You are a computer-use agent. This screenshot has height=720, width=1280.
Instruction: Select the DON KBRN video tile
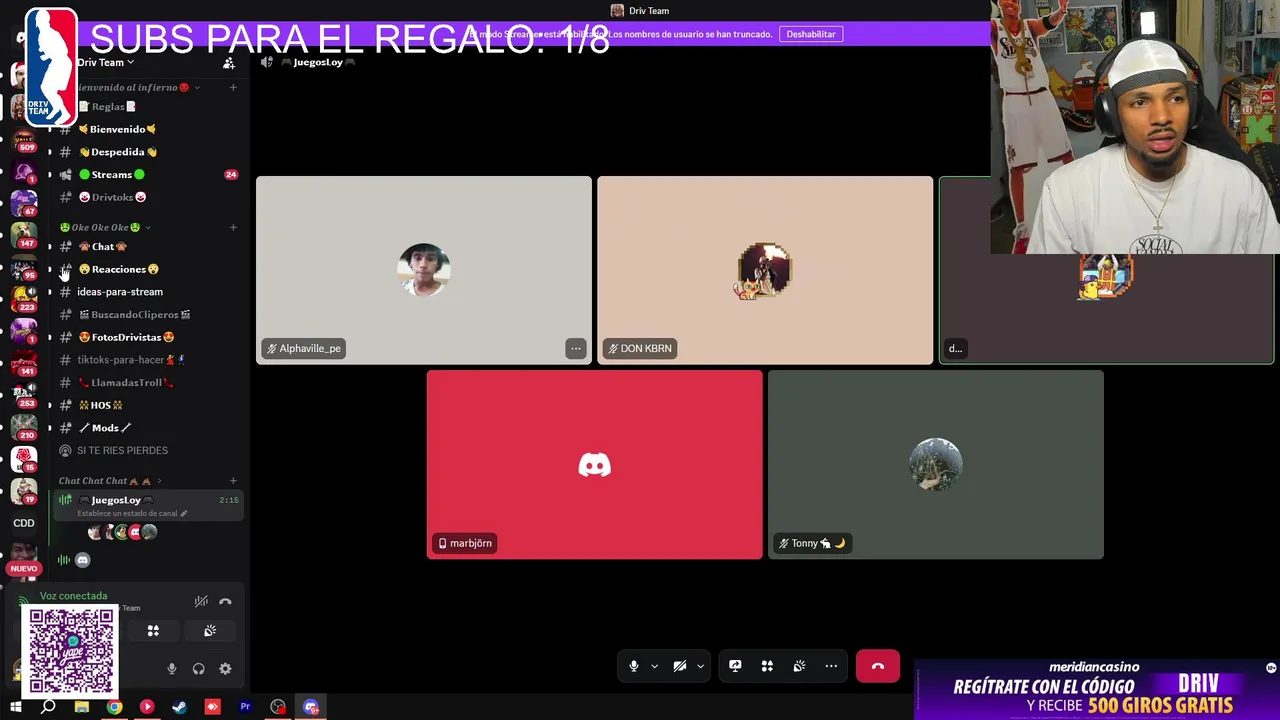tap(765, 270)
